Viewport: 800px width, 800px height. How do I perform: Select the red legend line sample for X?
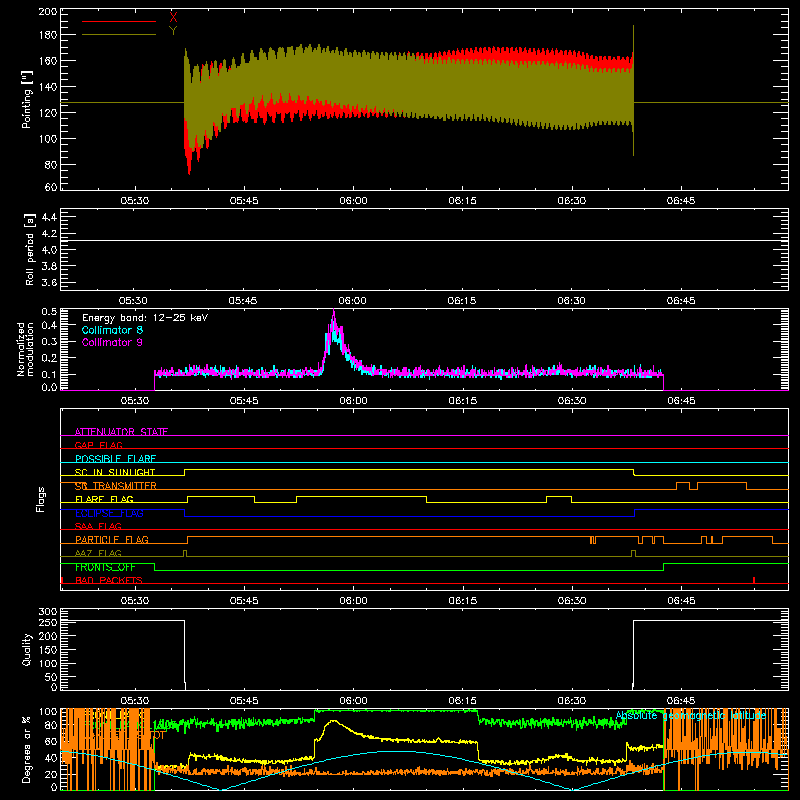tap(119, 21)
